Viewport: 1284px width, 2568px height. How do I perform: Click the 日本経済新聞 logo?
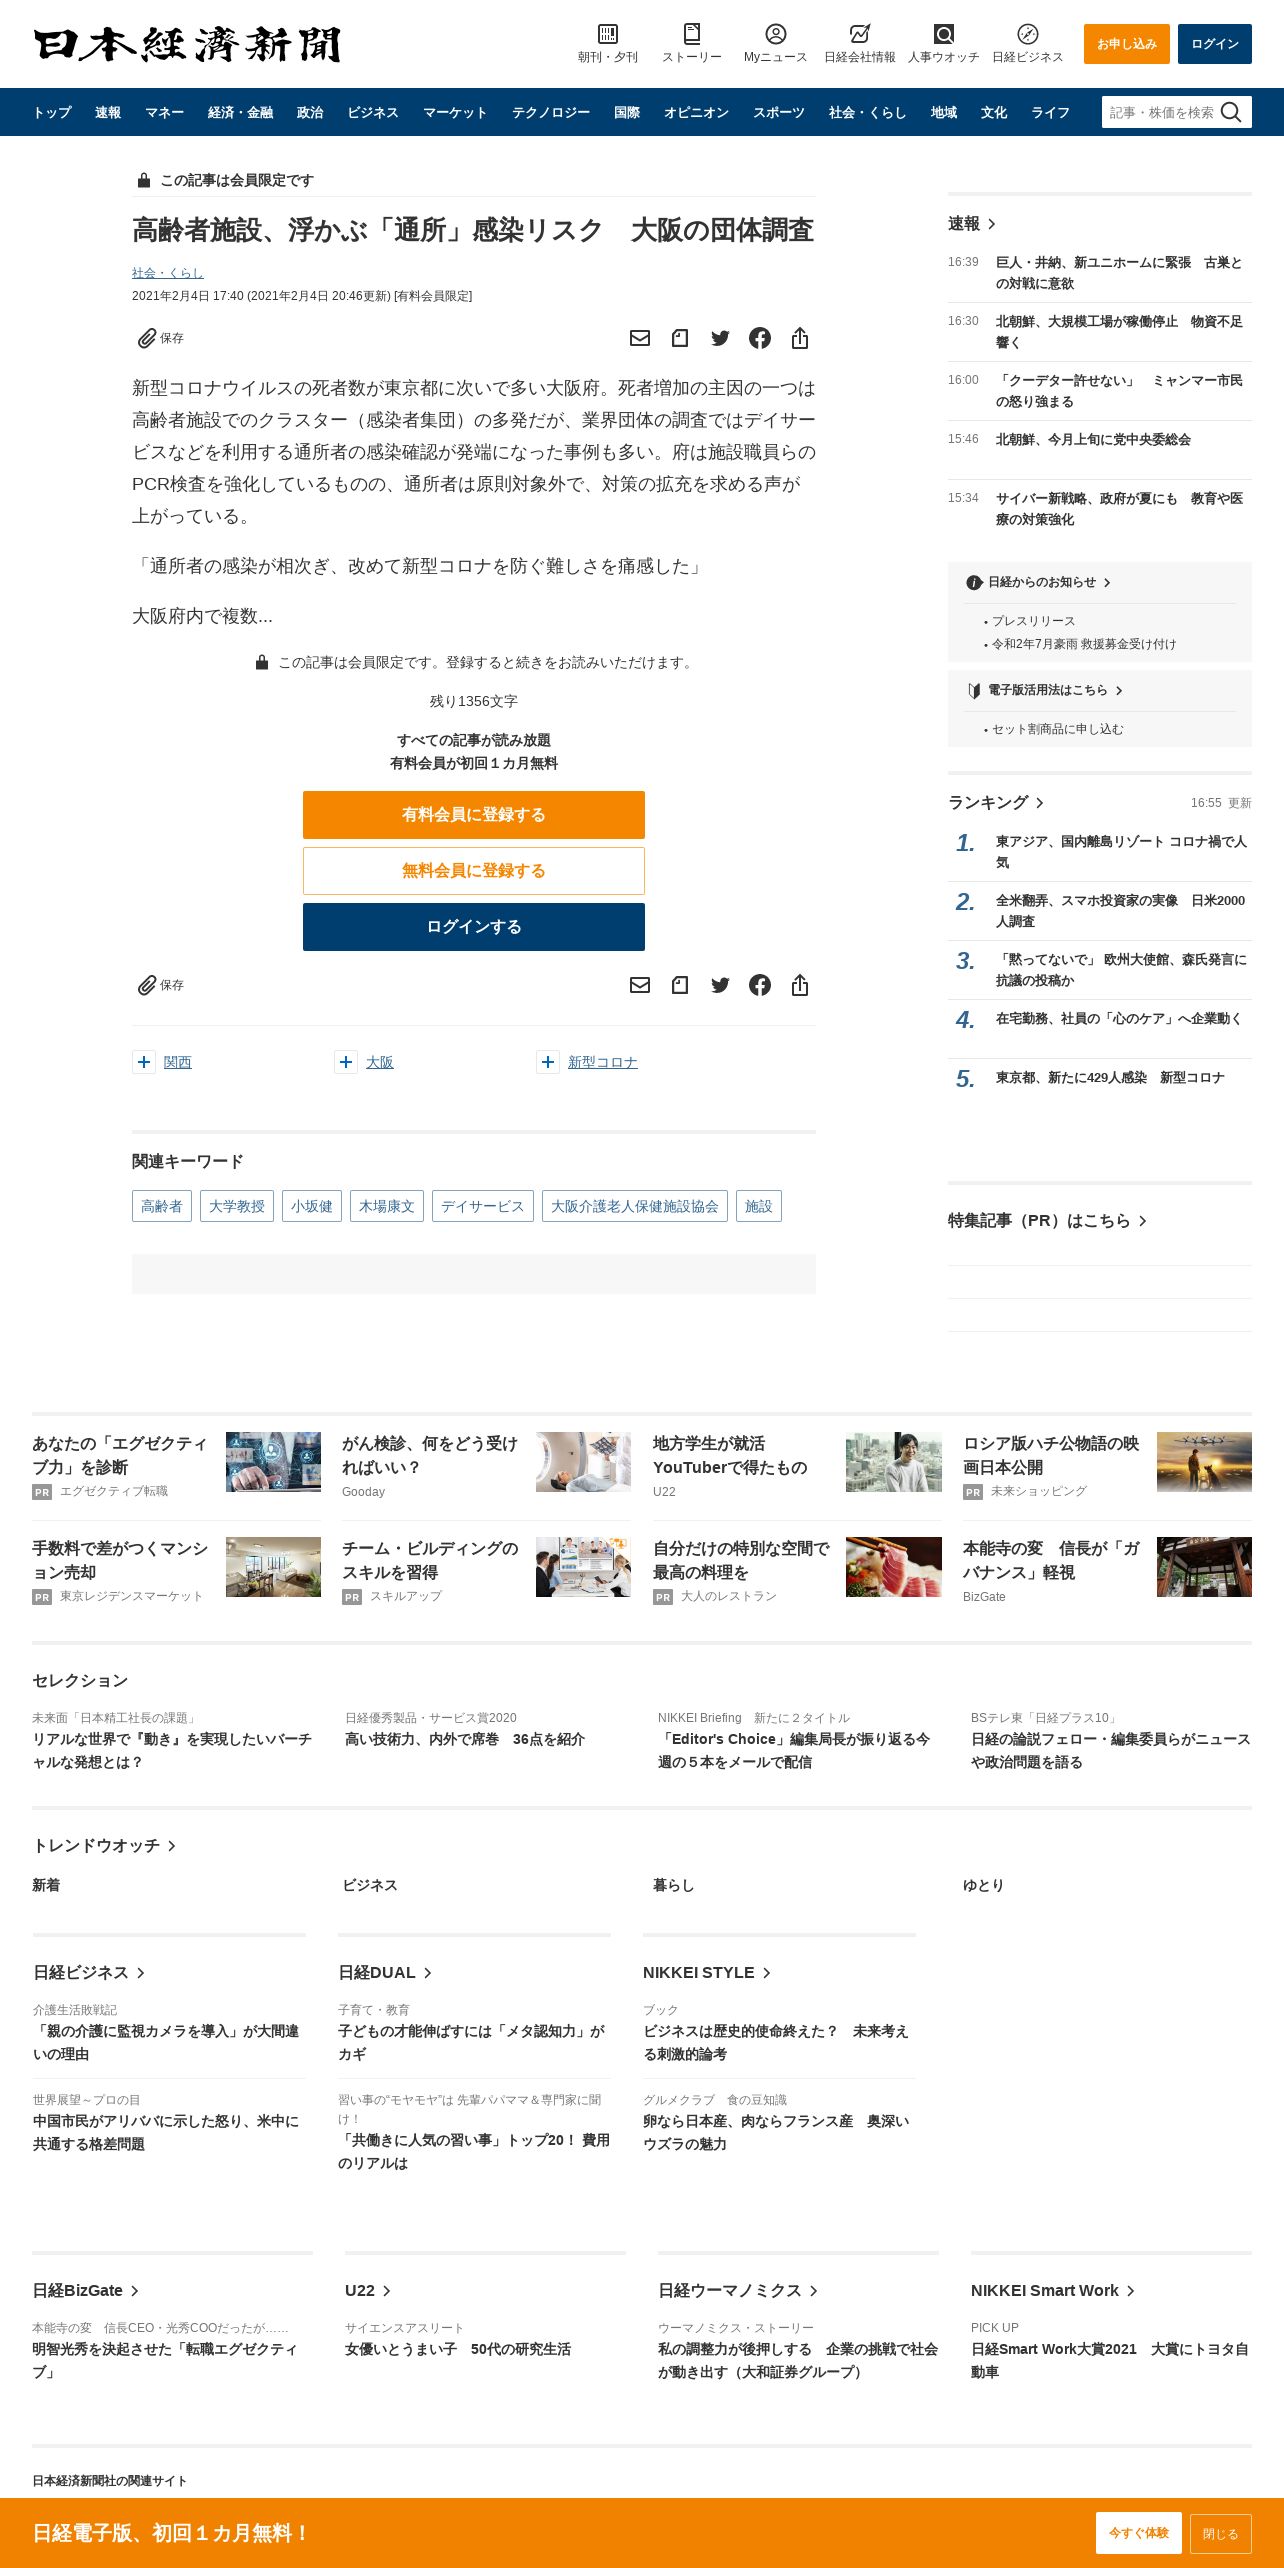(x=187, y=44)
